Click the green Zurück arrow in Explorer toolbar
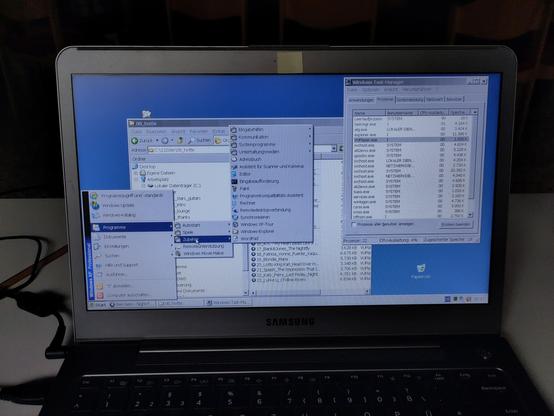This screenshot has width=554, height=416. coord(135,141)
